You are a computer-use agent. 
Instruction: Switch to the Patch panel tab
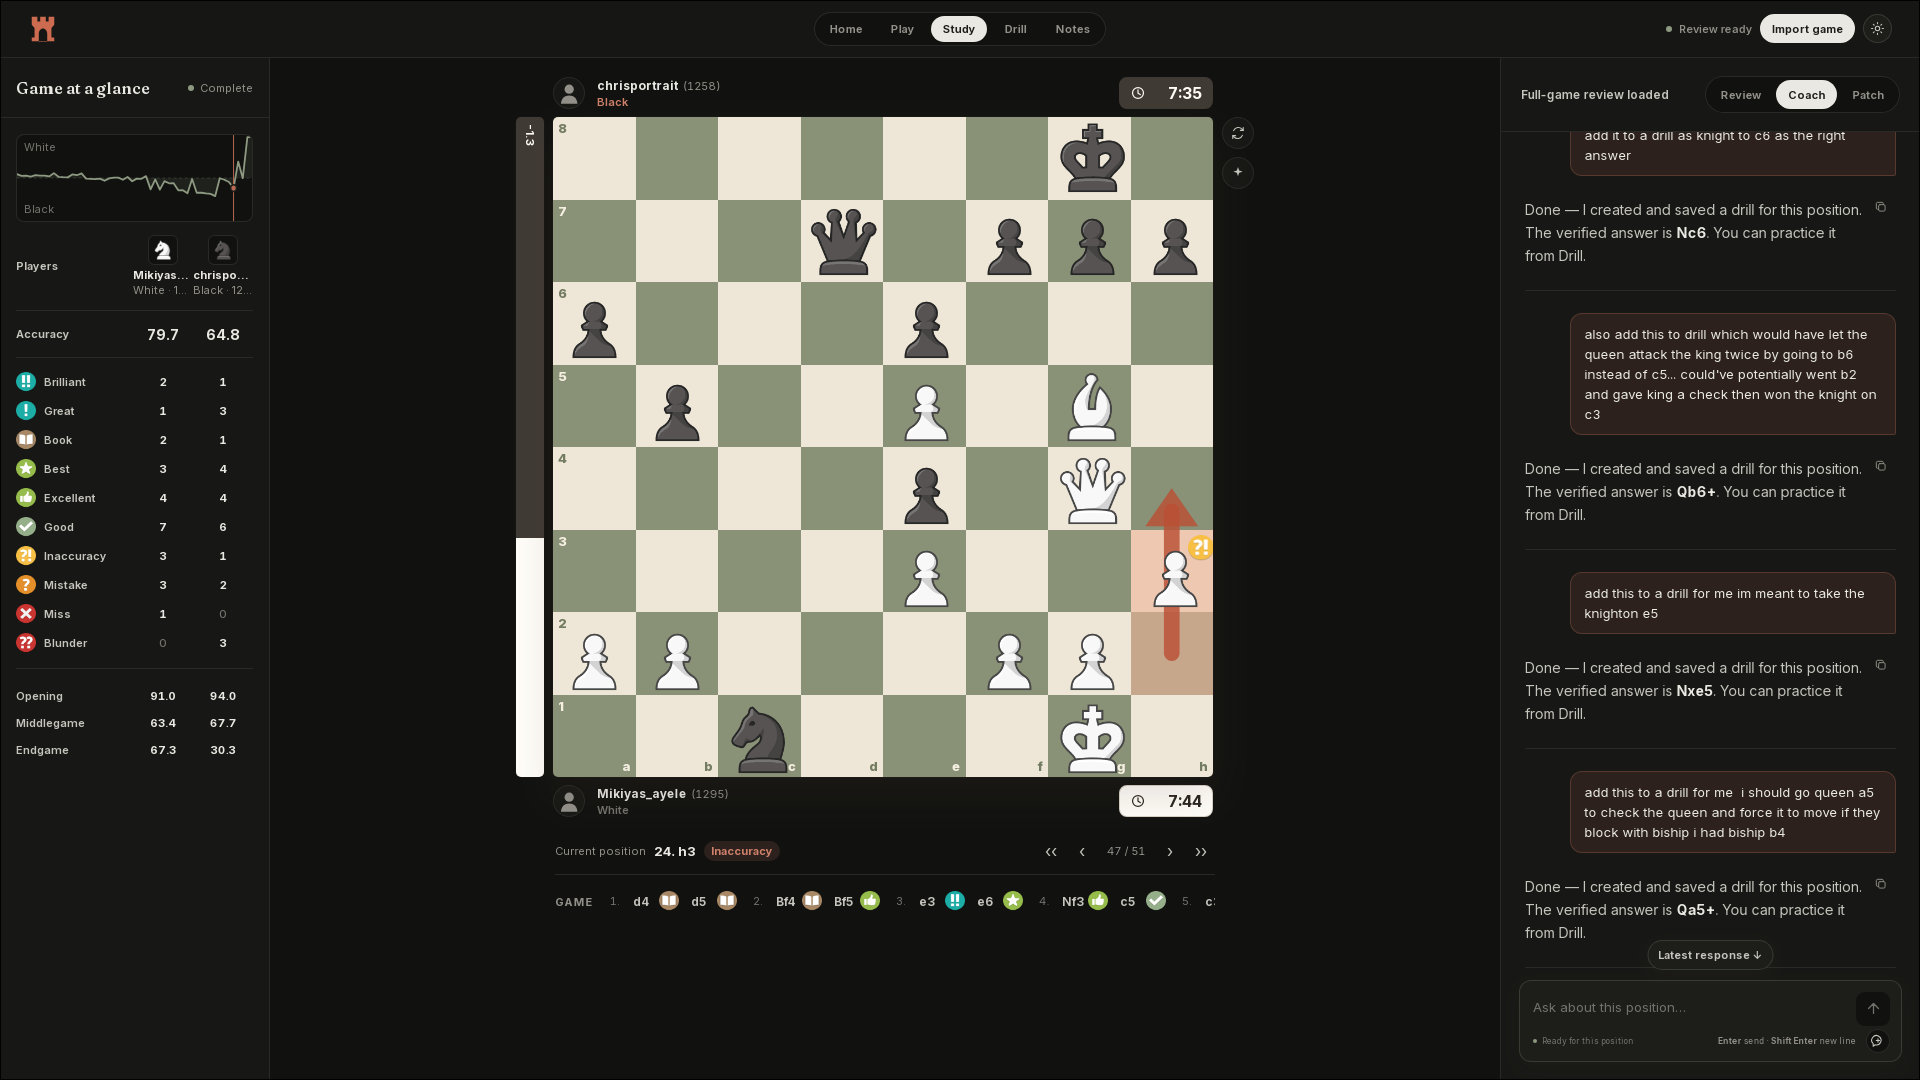[1868, 95]
